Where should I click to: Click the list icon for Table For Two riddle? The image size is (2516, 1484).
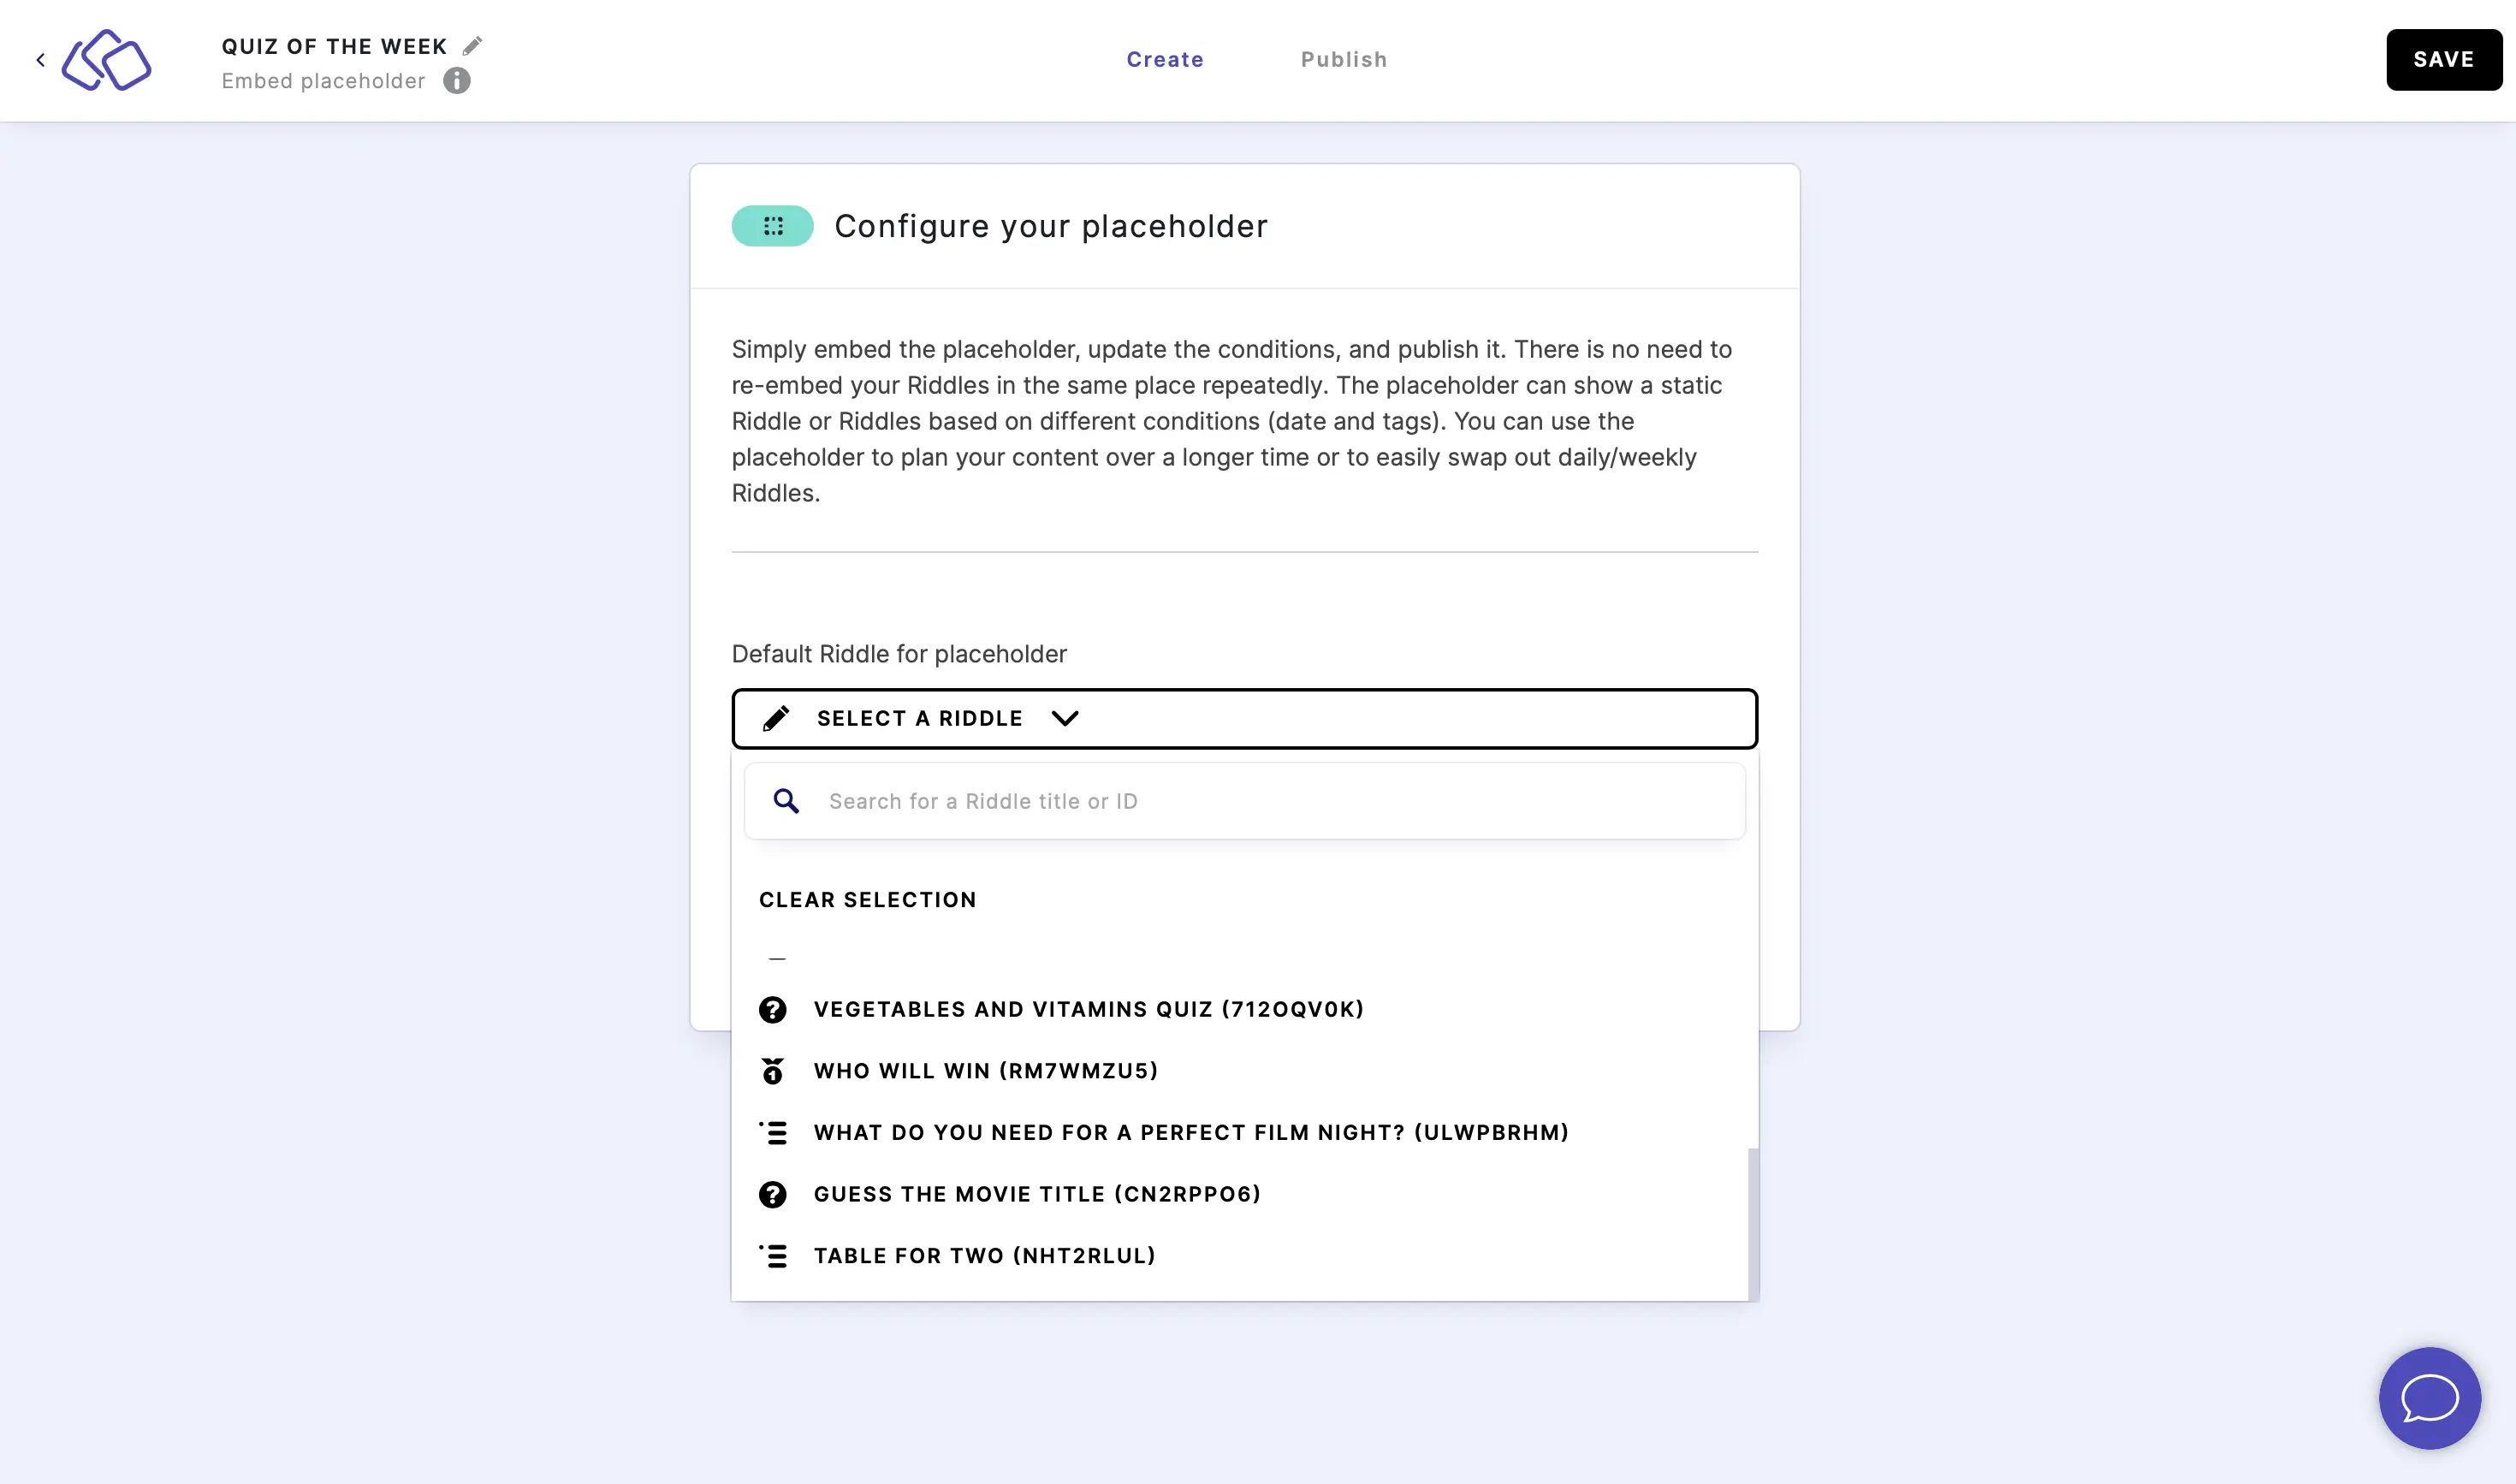(774, 1256)
